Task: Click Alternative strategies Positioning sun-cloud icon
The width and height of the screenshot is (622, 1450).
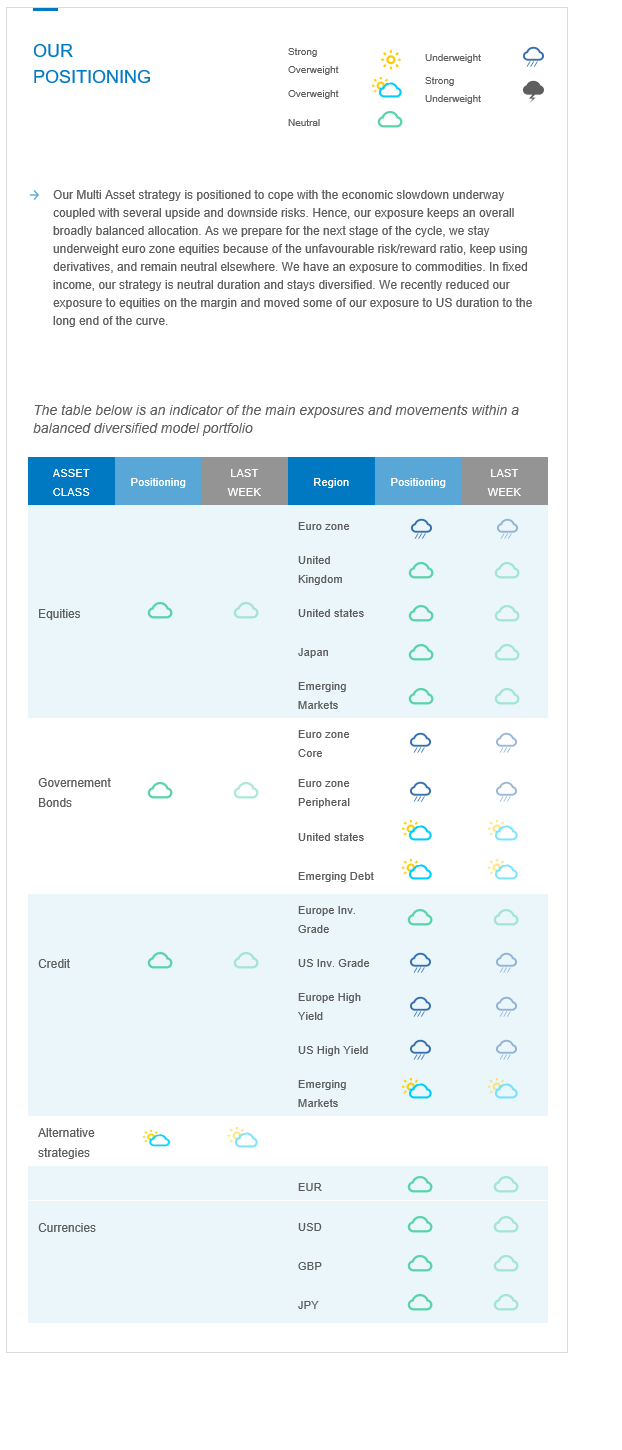Action: (x=157, y=1139)
